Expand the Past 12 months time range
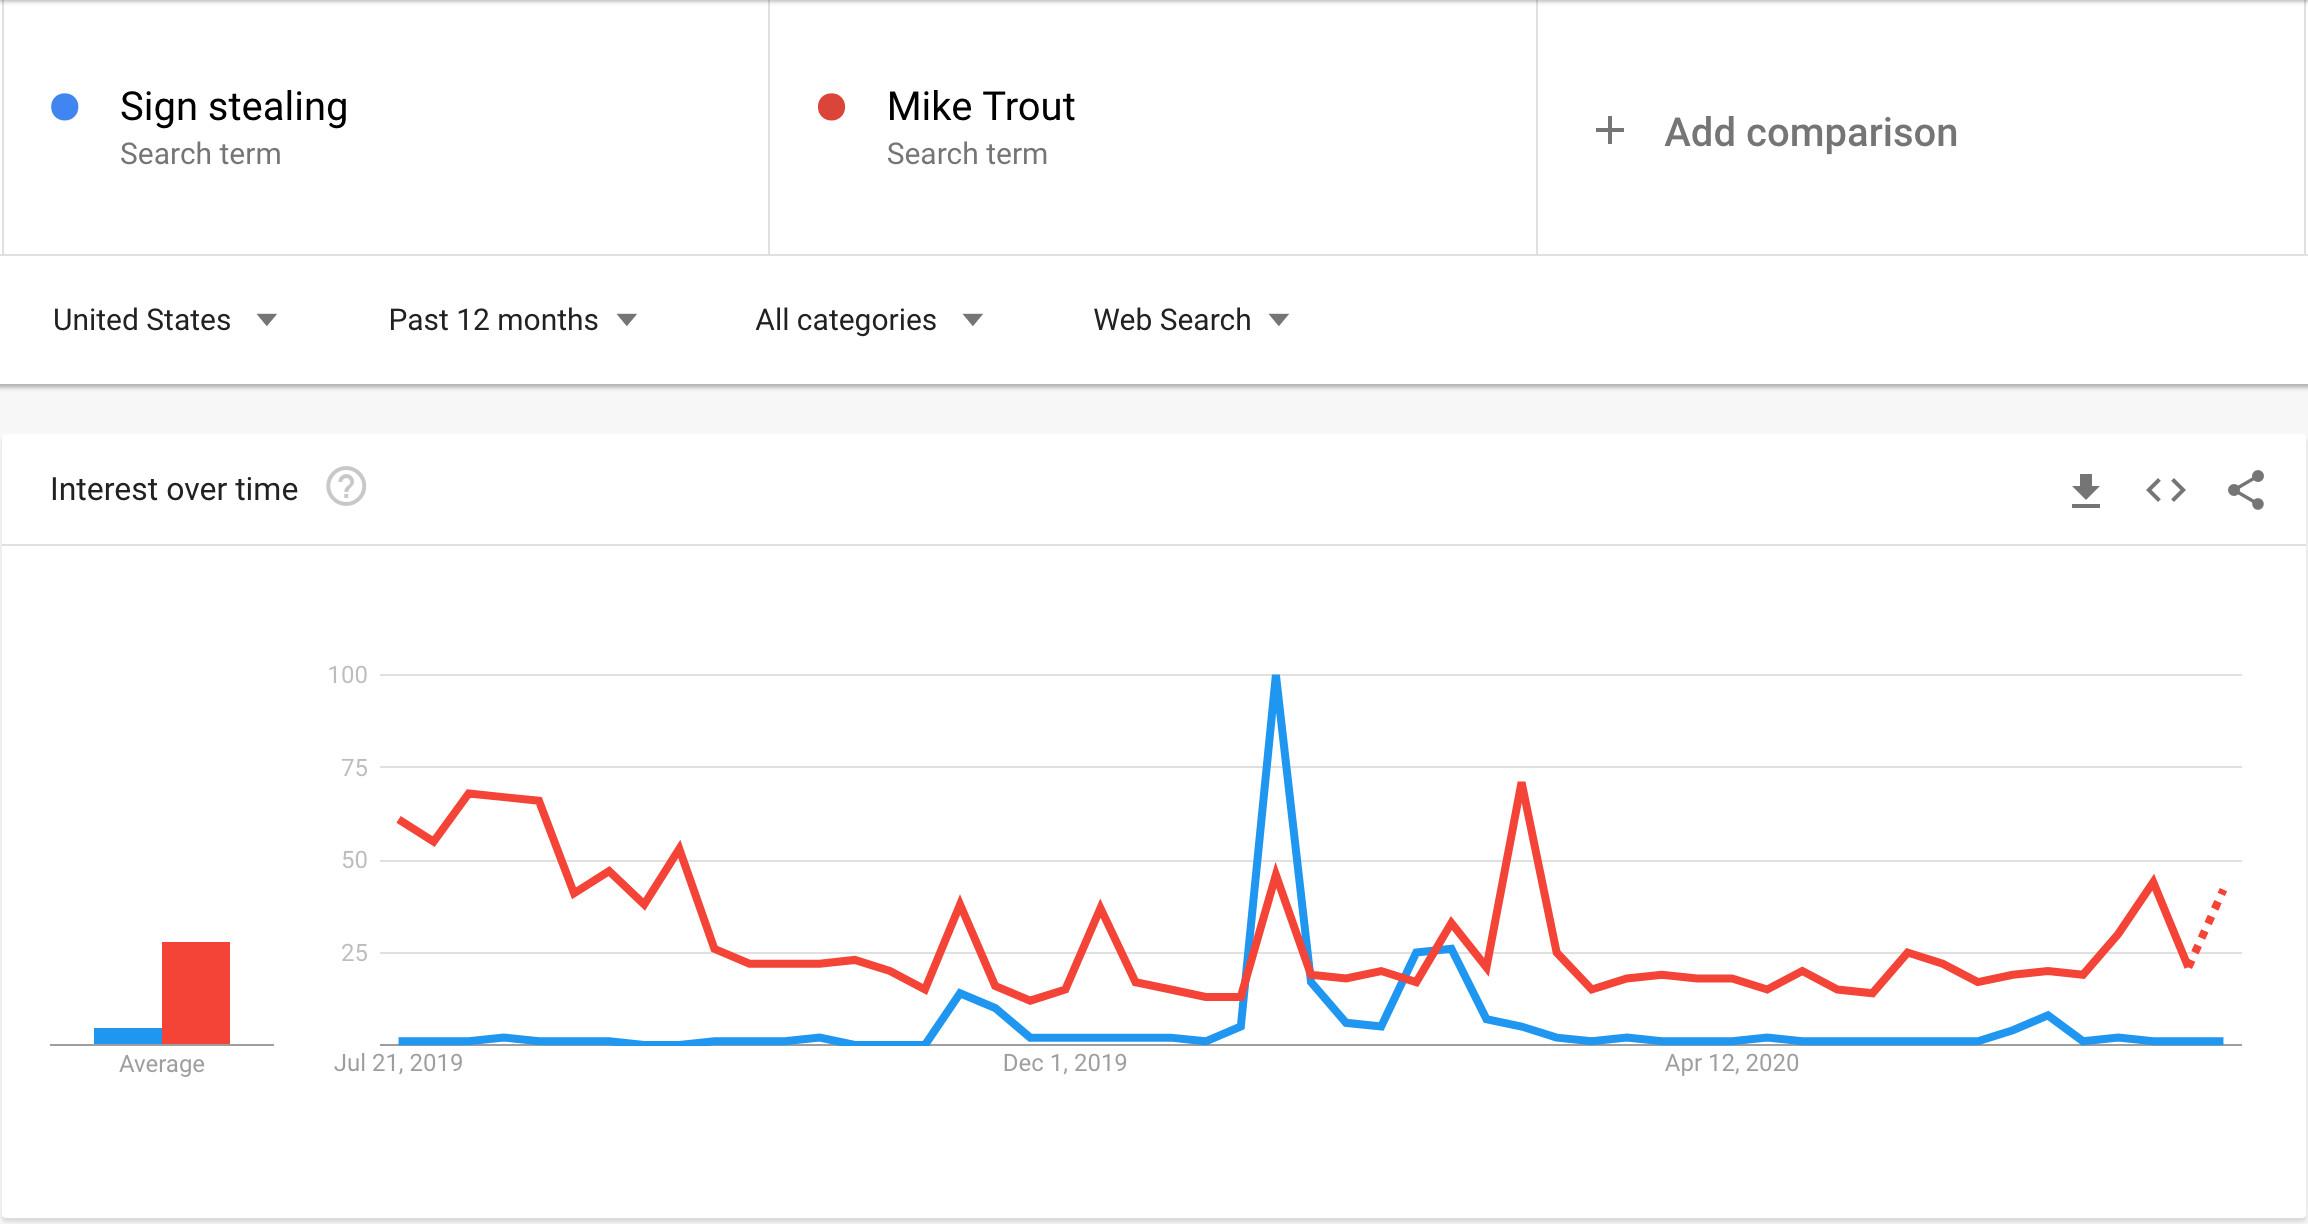 512,320
